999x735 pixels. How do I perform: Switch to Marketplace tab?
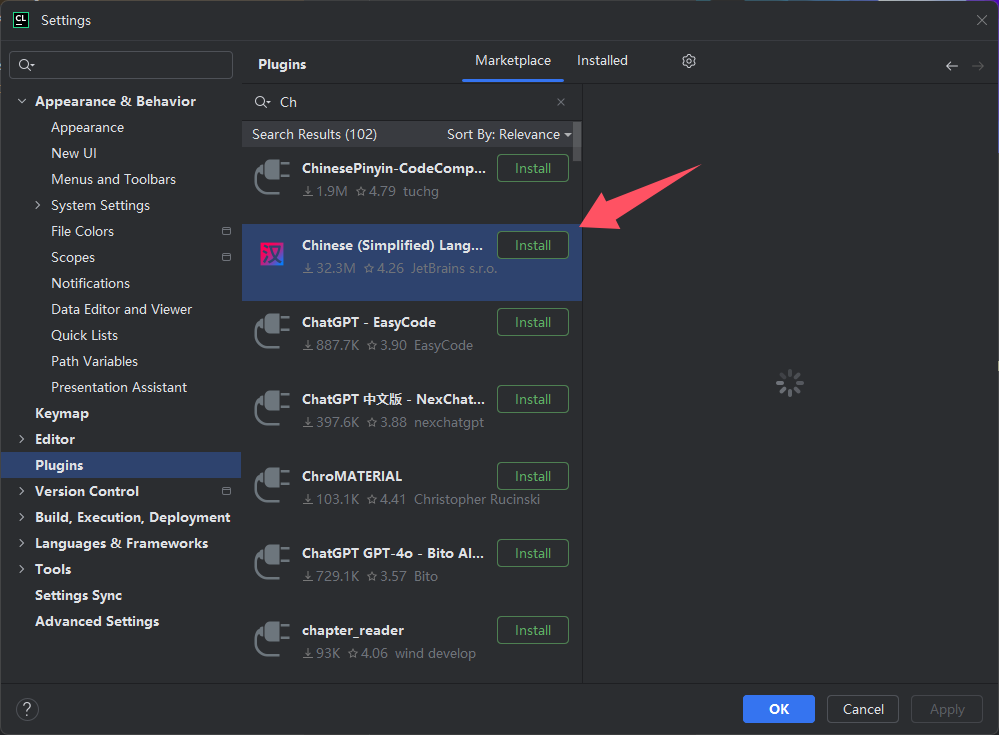513,61
